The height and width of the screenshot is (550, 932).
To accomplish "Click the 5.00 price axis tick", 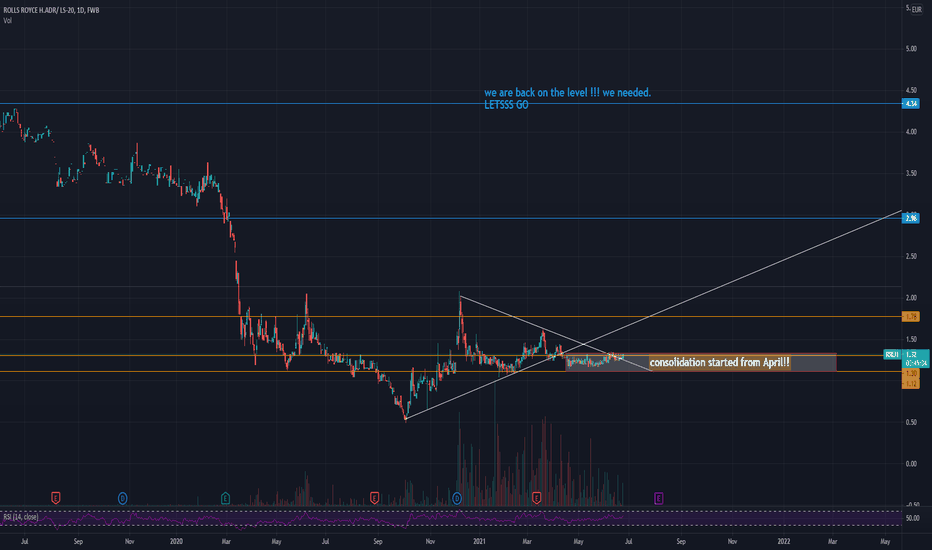I will pyautogui.click(x=911, y=49).
